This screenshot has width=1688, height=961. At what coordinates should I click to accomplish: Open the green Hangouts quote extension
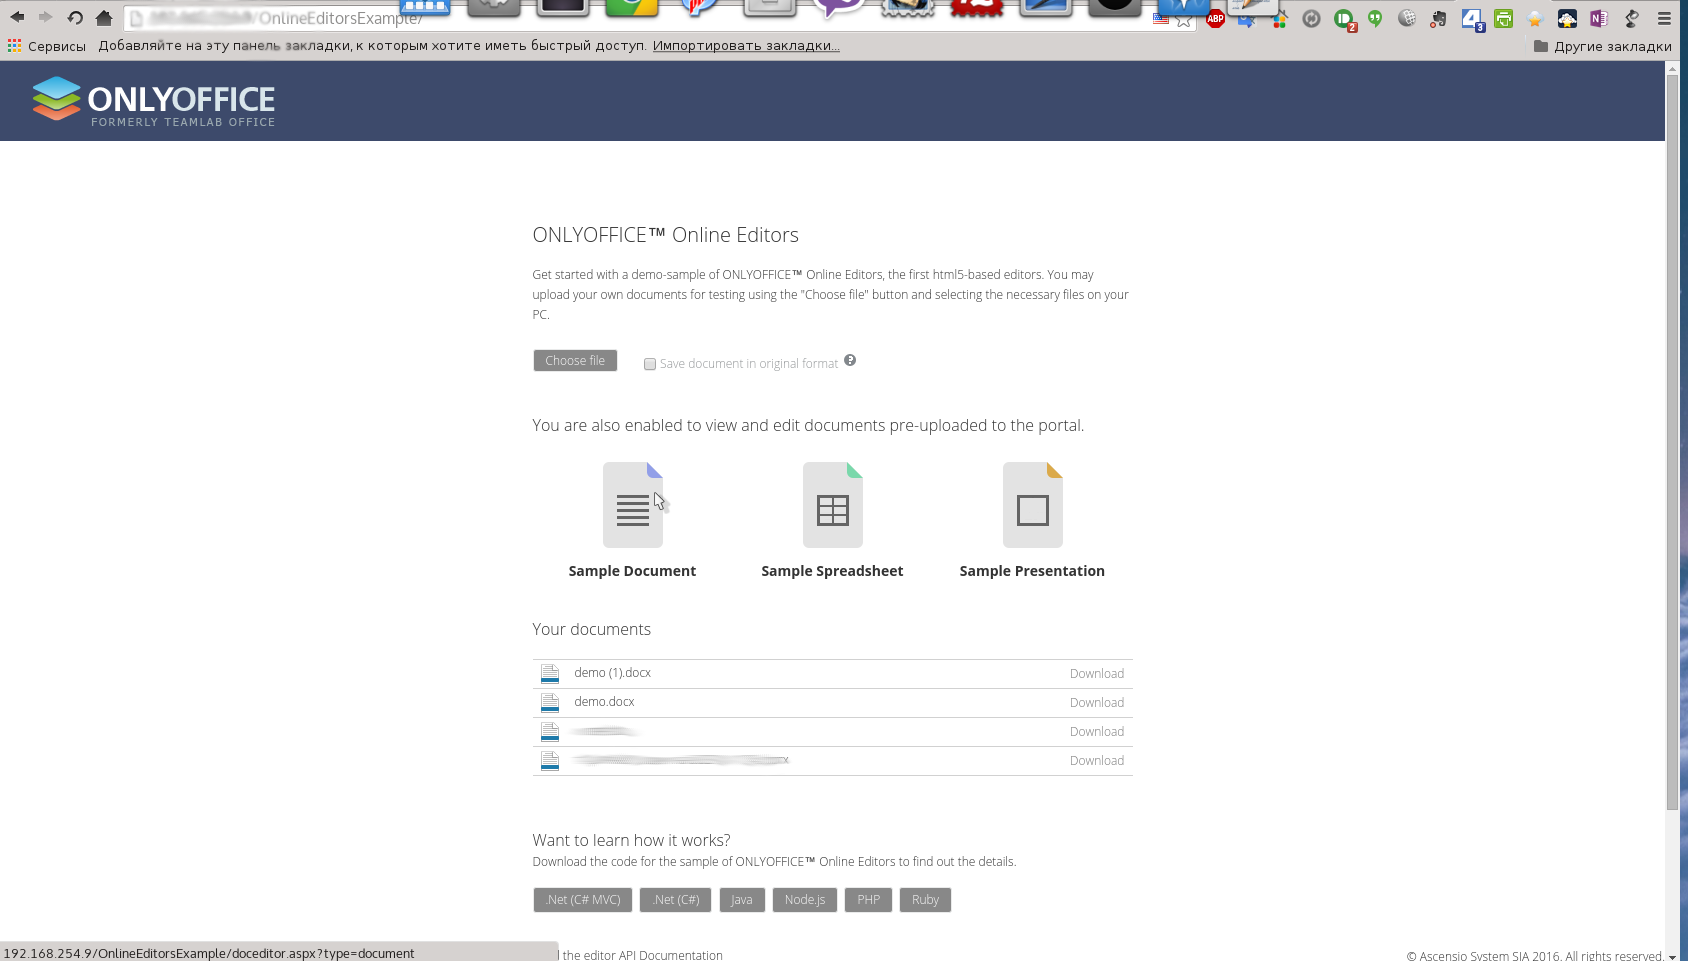(x=1376, y=18)
